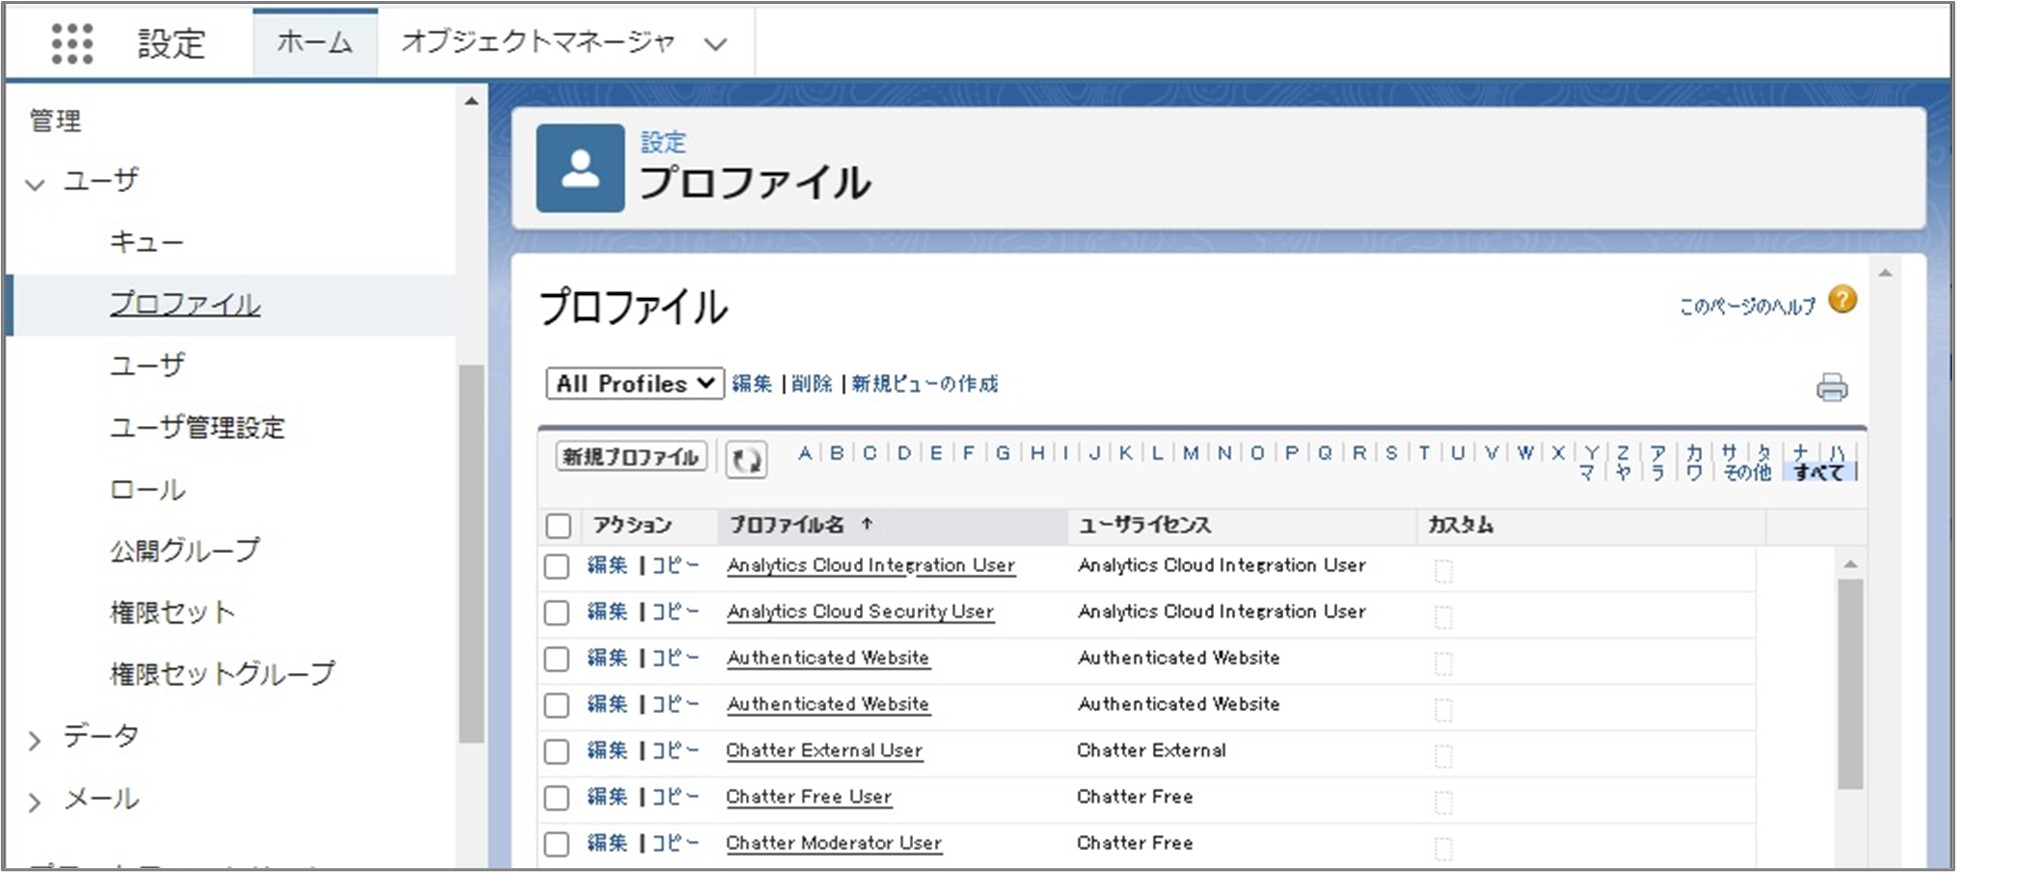Click the 編集 link next to All Profiles
The height and width of the screenshot is (877, 2027).
(752, 384)
